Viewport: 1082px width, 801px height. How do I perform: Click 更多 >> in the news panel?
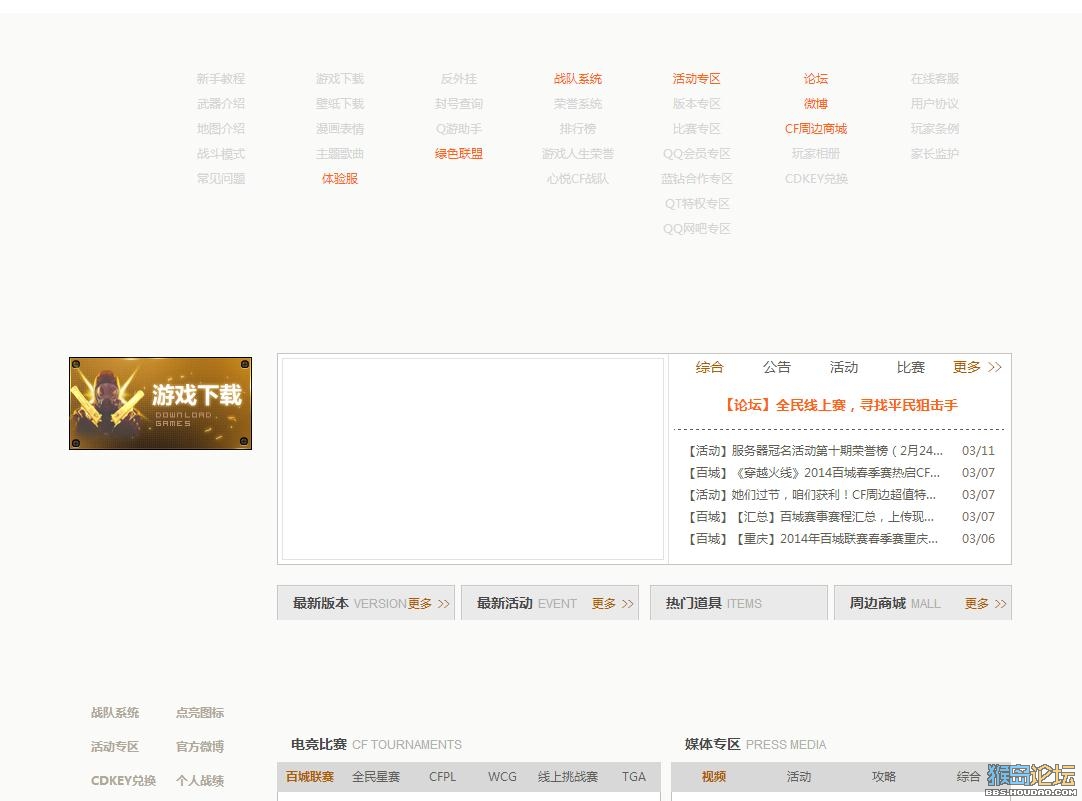point(977,367)
